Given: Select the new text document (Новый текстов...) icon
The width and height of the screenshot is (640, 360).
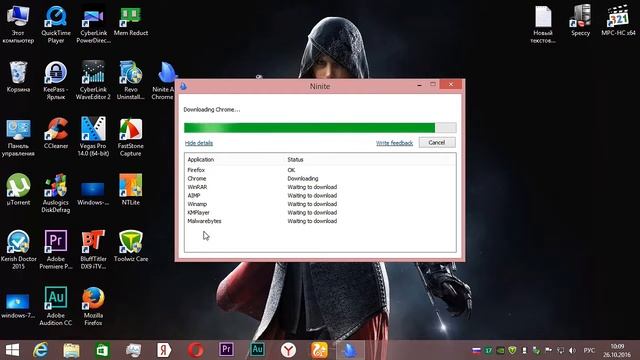Looking at the screenshot, I should click(543, 24).
